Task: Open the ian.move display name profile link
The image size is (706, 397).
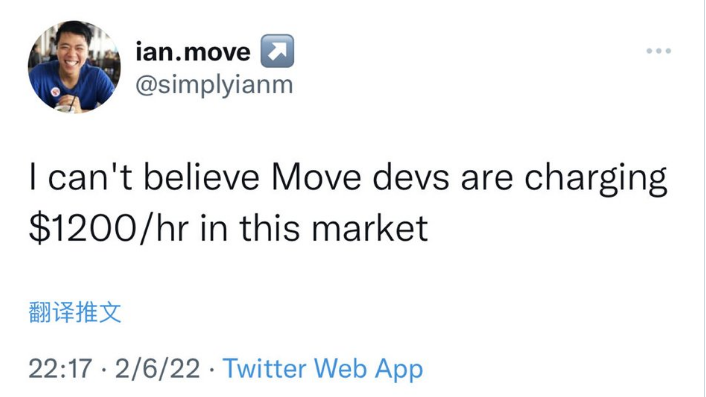Action: 193,52
